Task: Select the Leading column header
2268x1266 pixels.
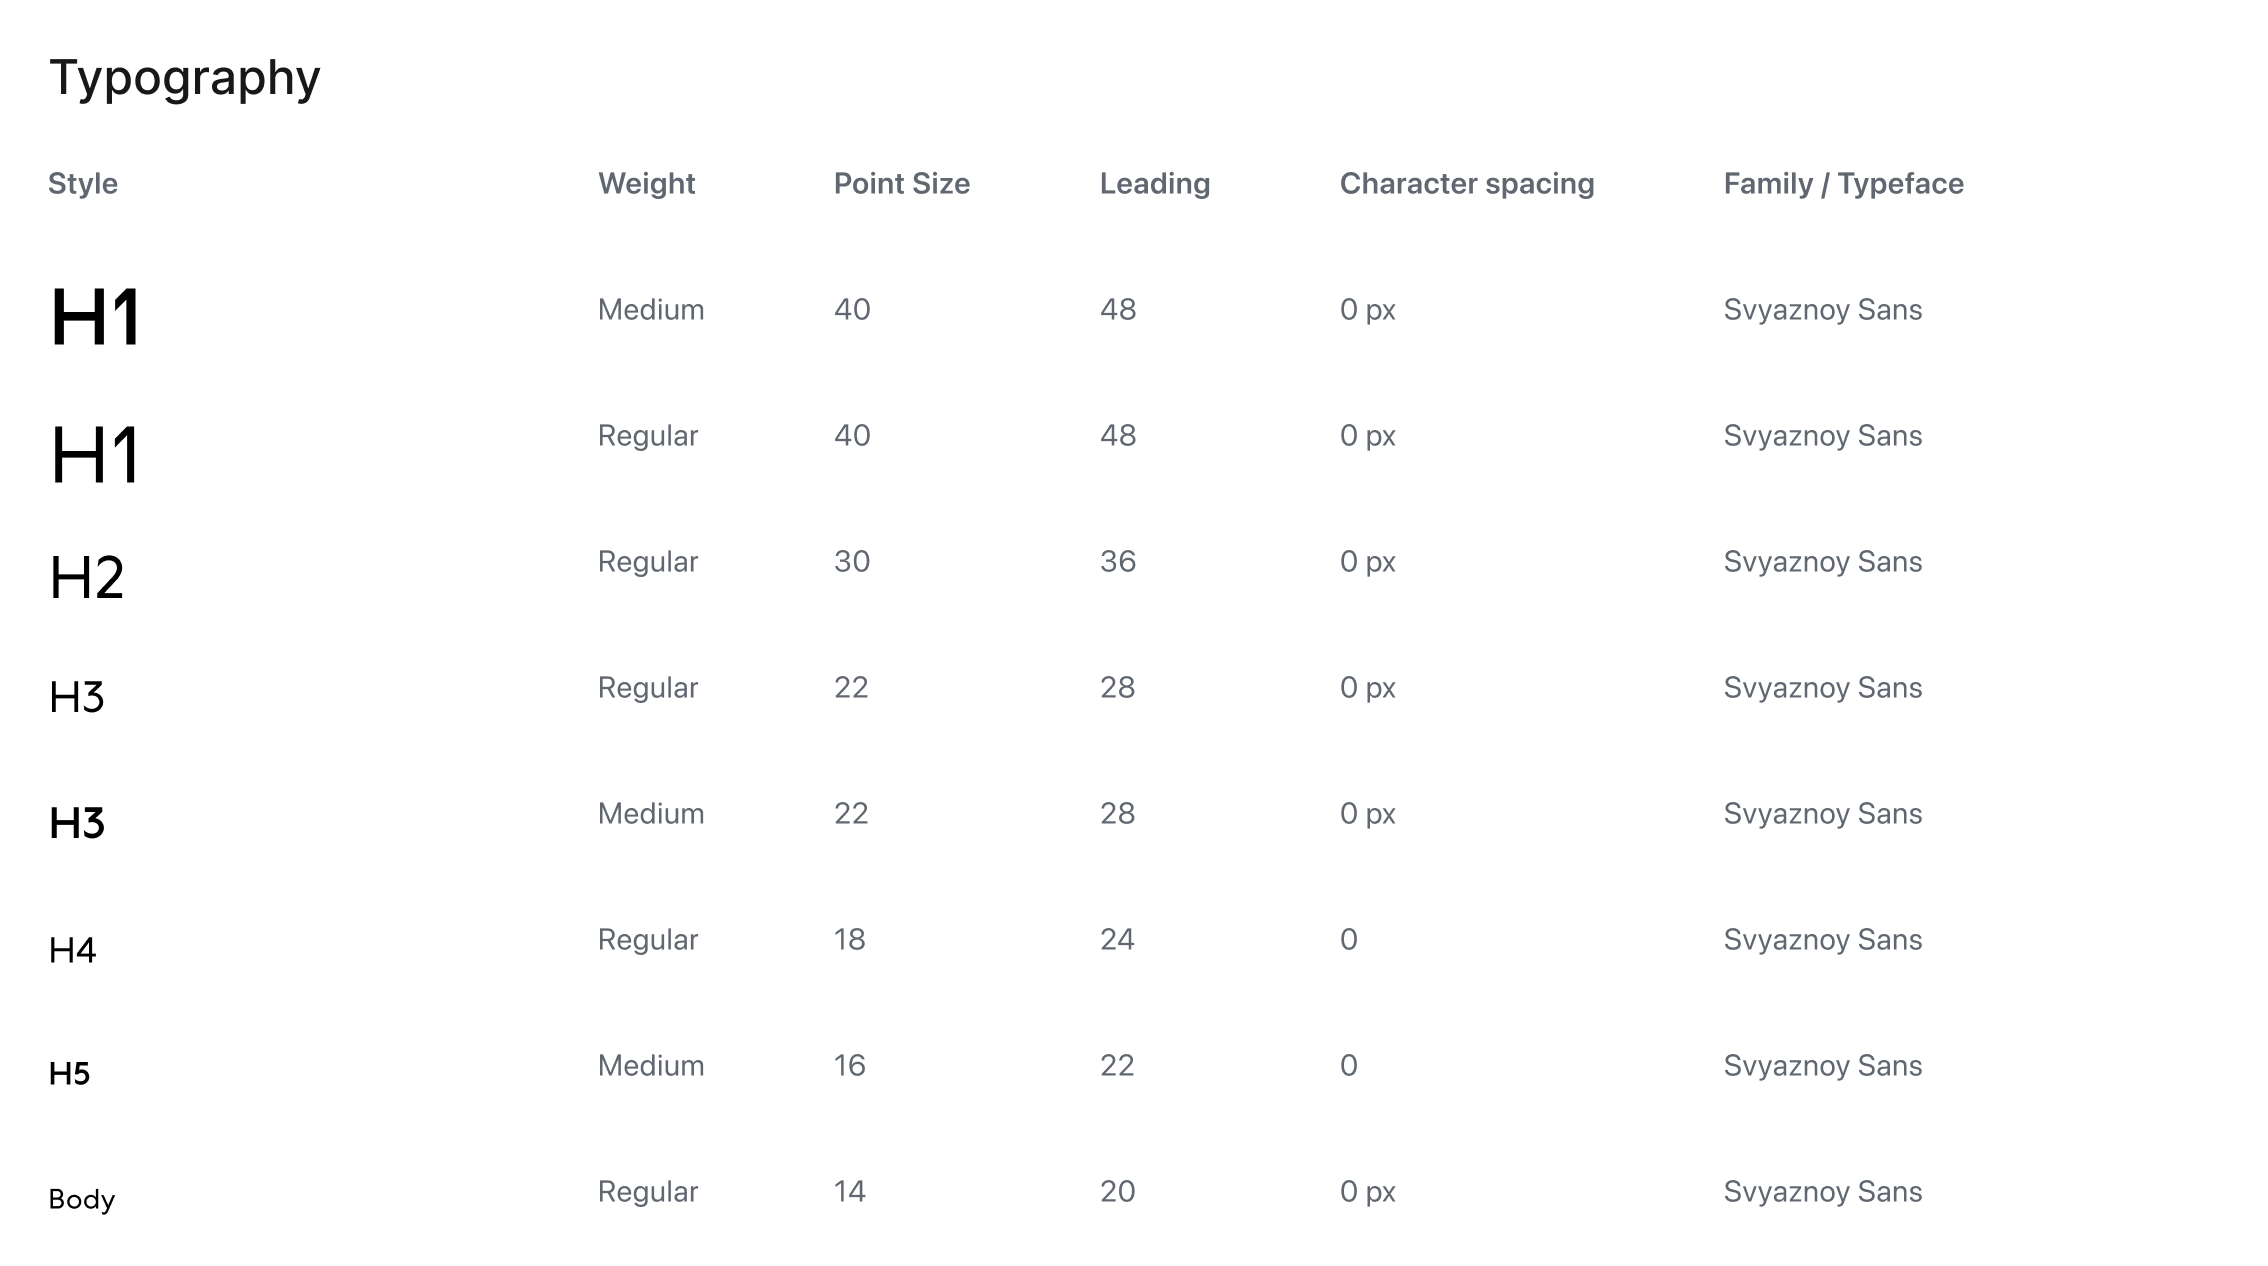Action: [x=1154, y=184]
